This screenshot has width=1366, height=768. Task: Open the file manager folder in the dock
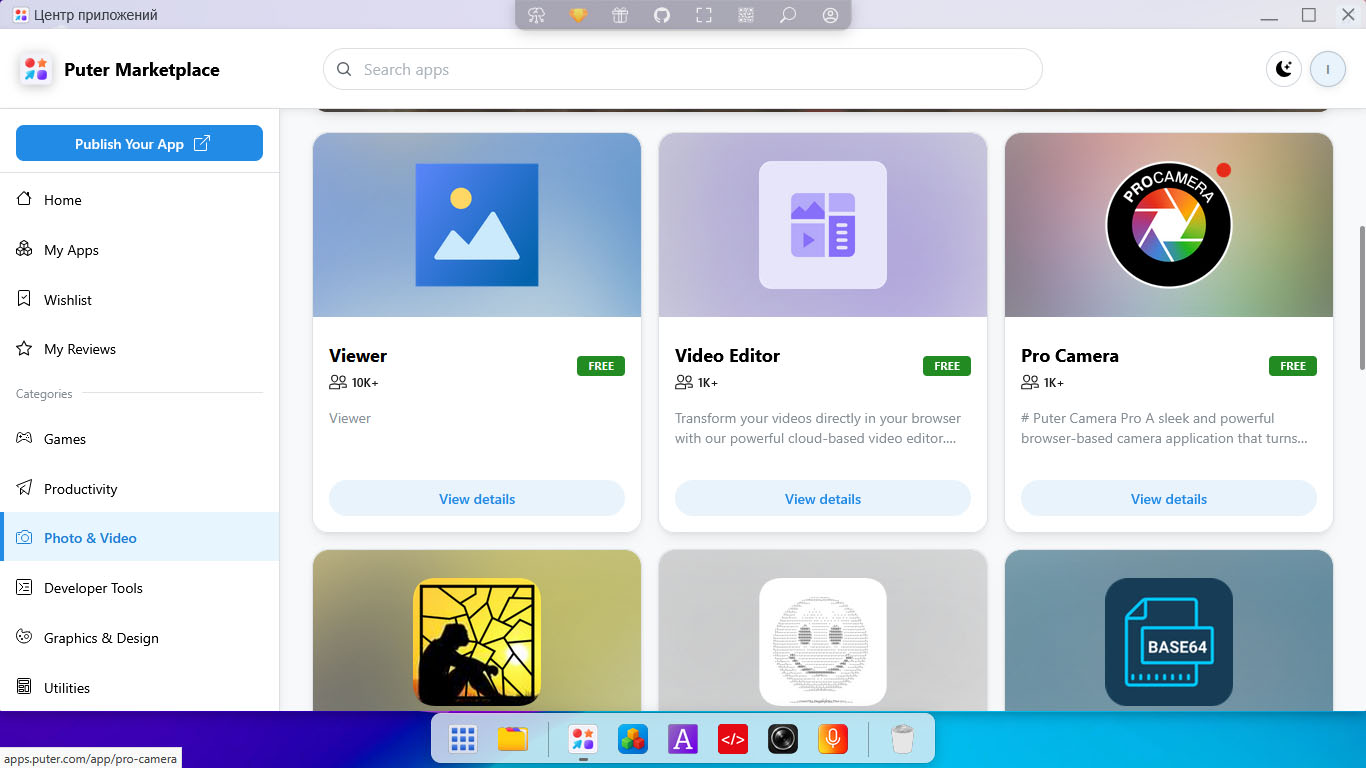[512, 739]
